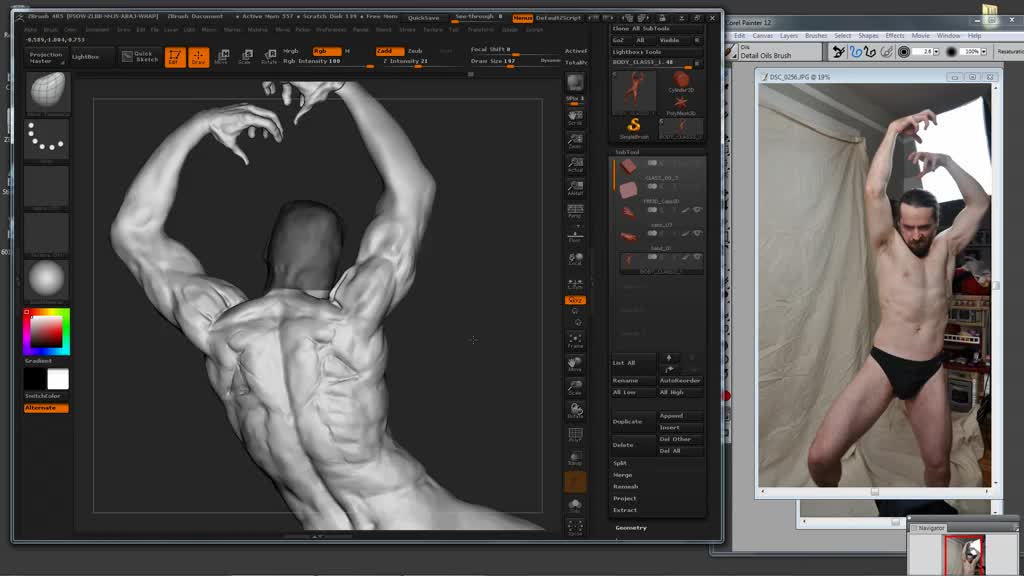This screenshot has width=1024, height=576.
Task: Toggle eye visibility of third subtool
Action: 697,210
